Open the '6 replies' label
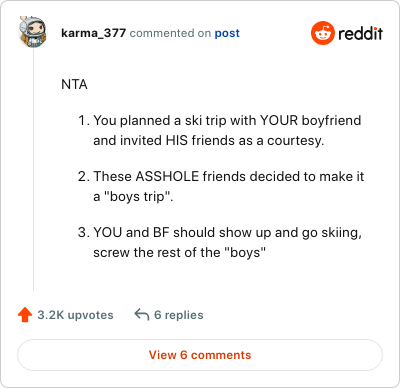This screenshot has height=388, width=400. 179,315
